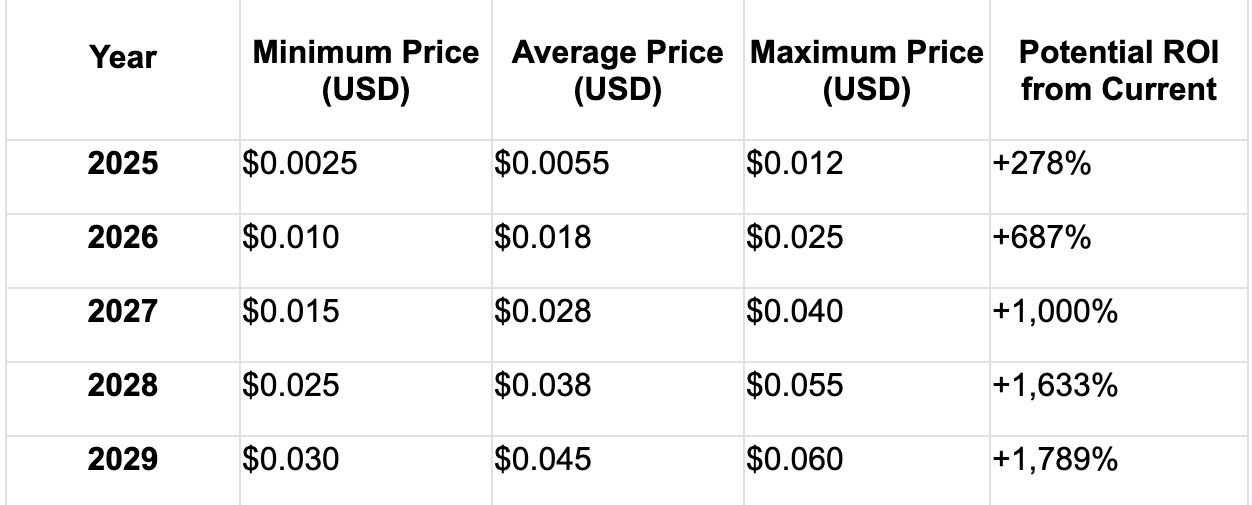1252x505 pixels.
Task: Select the $0.0025 minimum price cell
Action: (299, 164)
